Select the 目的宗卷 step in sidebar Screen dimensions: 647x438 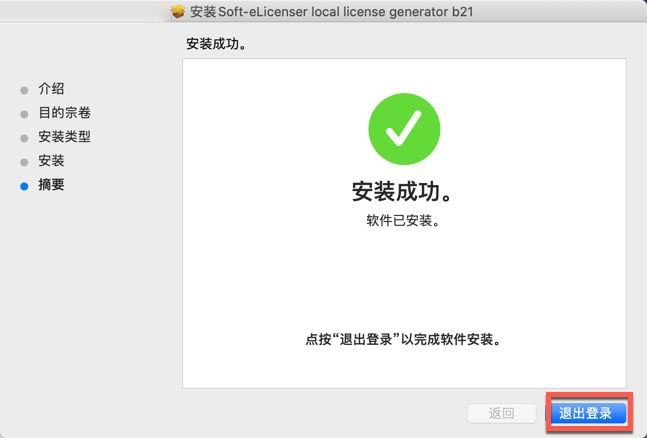tap(64, 113)
